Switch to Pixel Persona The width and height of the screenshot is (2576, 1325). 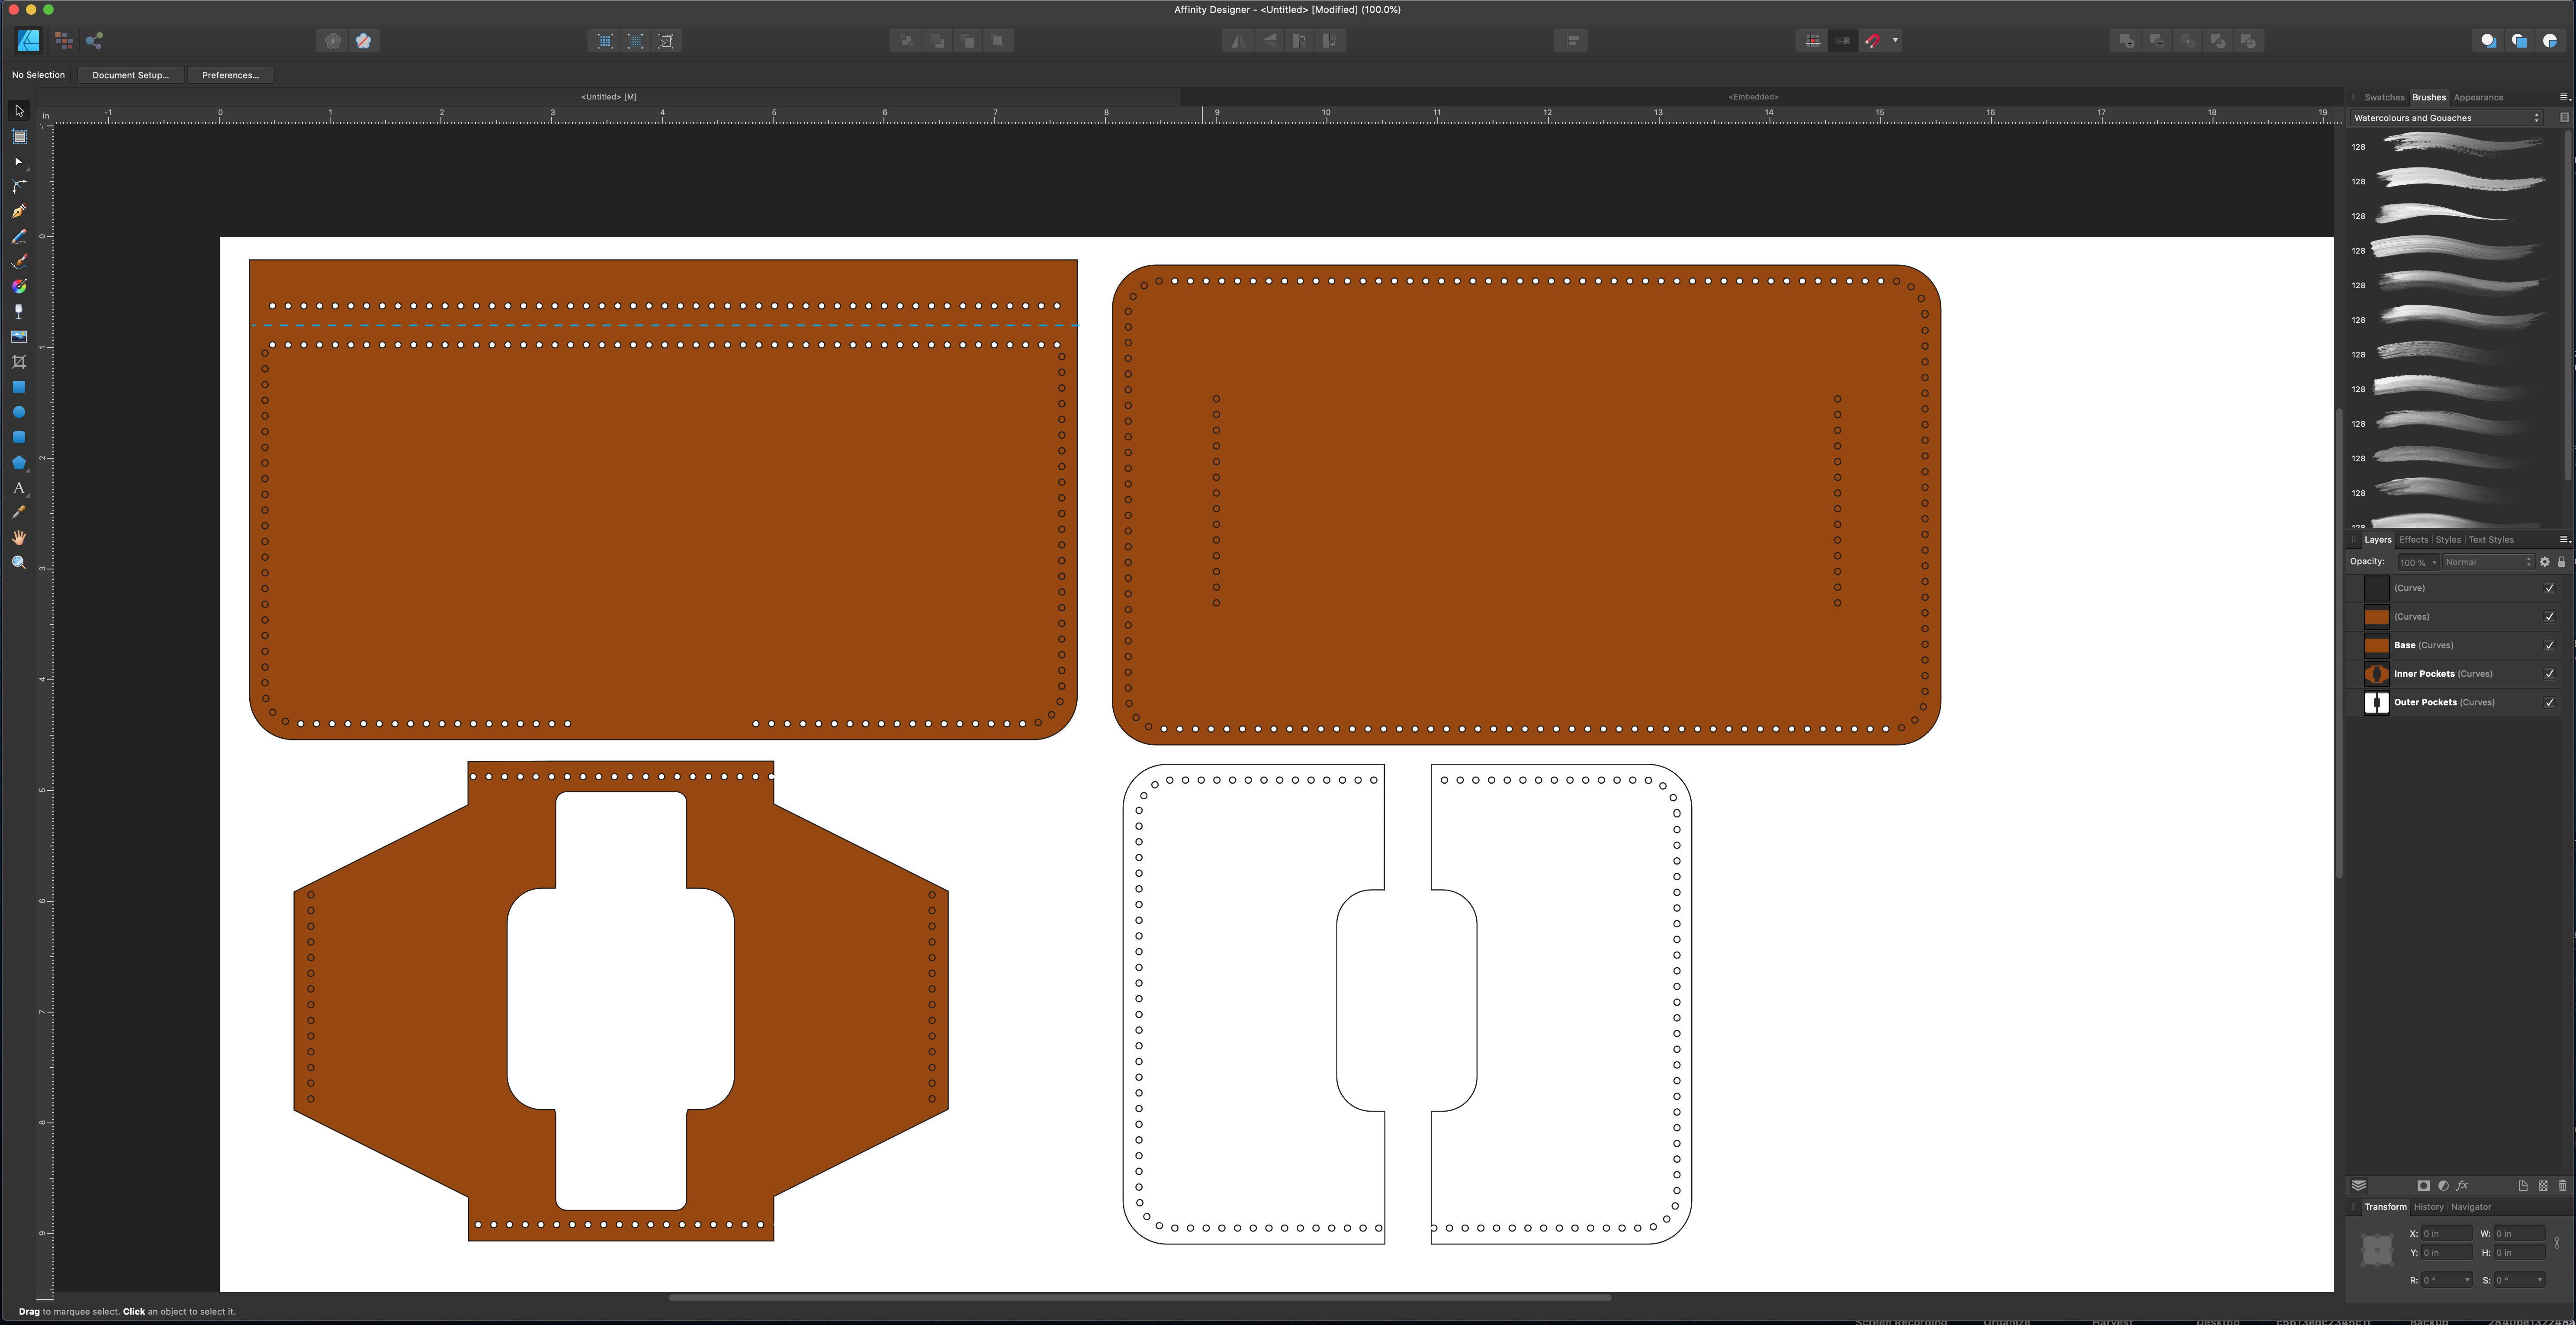click(x=64, y=41)
